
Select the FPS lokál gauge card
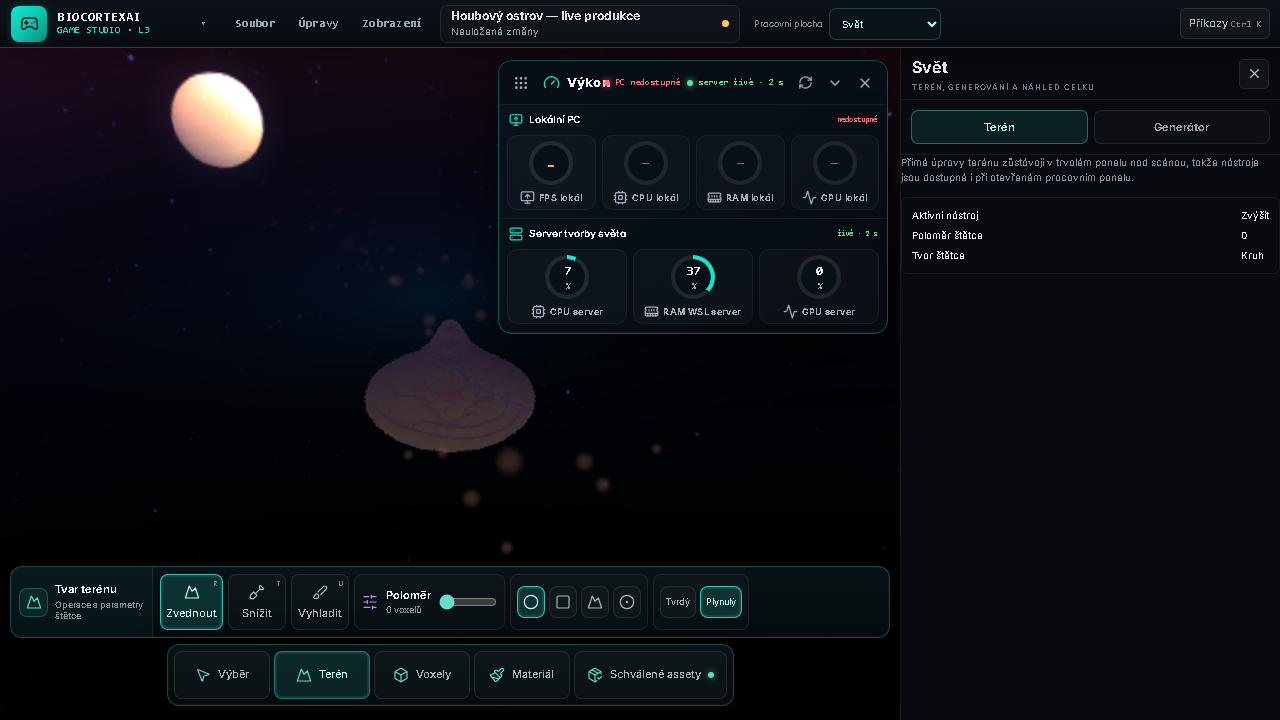coord(551,173)
